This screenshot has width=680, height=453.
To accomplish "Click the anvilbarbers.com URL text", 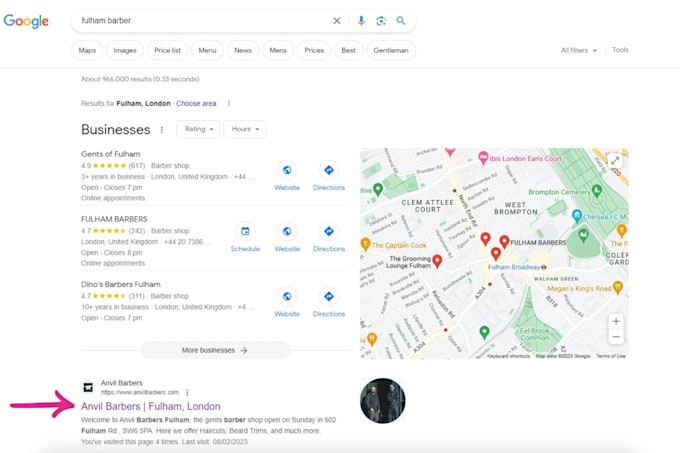I will point(140,392).
